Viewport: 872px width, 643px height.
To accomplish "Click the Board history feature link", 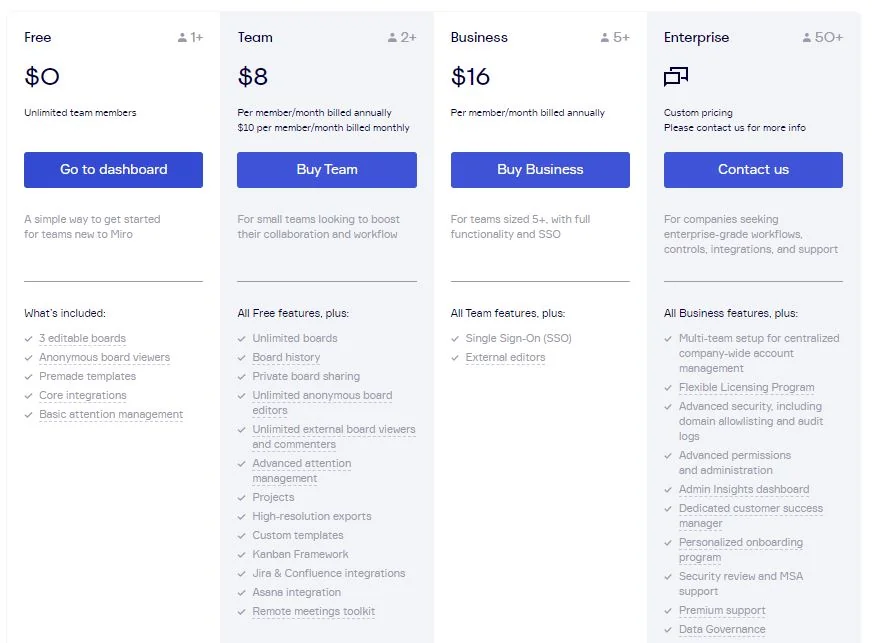I will [x=286, y=357].
